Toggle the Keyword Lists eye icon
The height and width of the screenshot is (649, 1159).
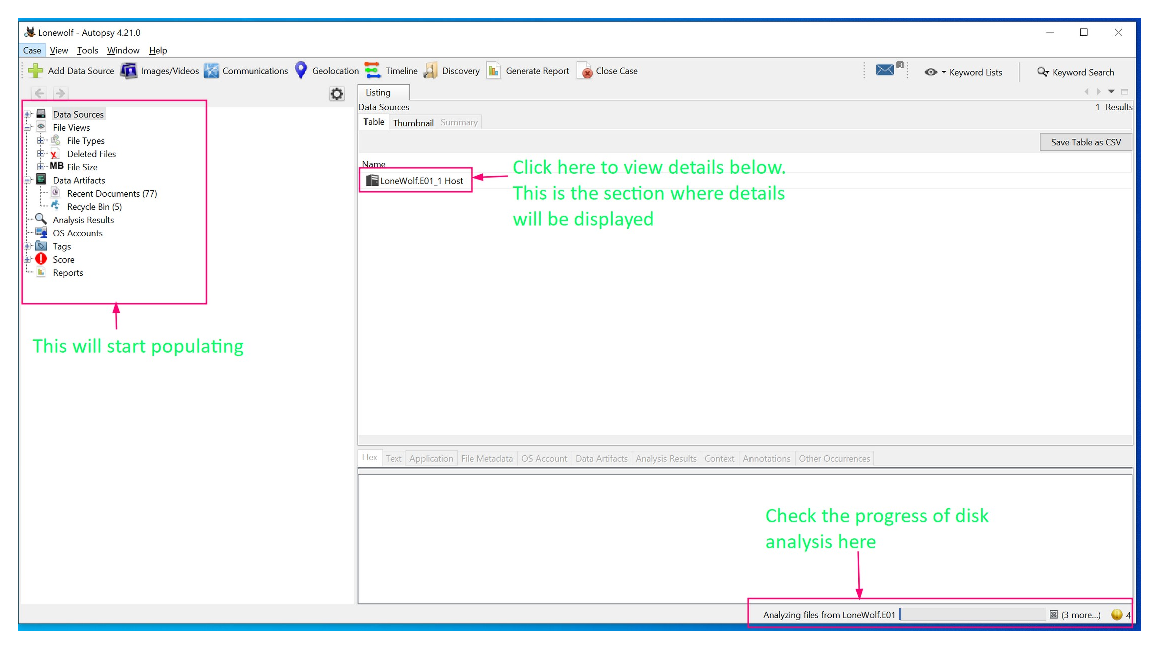point(931,72)
